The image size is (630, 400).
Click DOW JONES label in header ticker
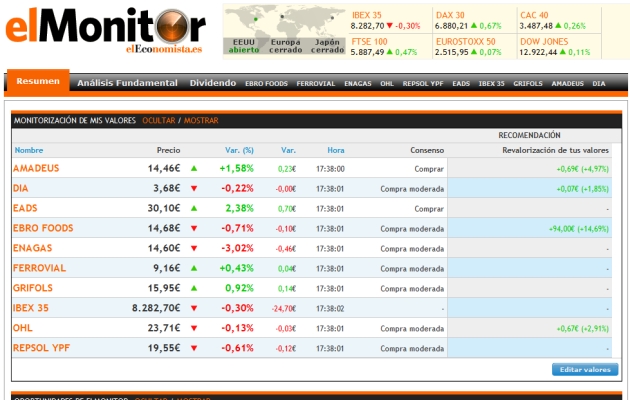(544, 41)
